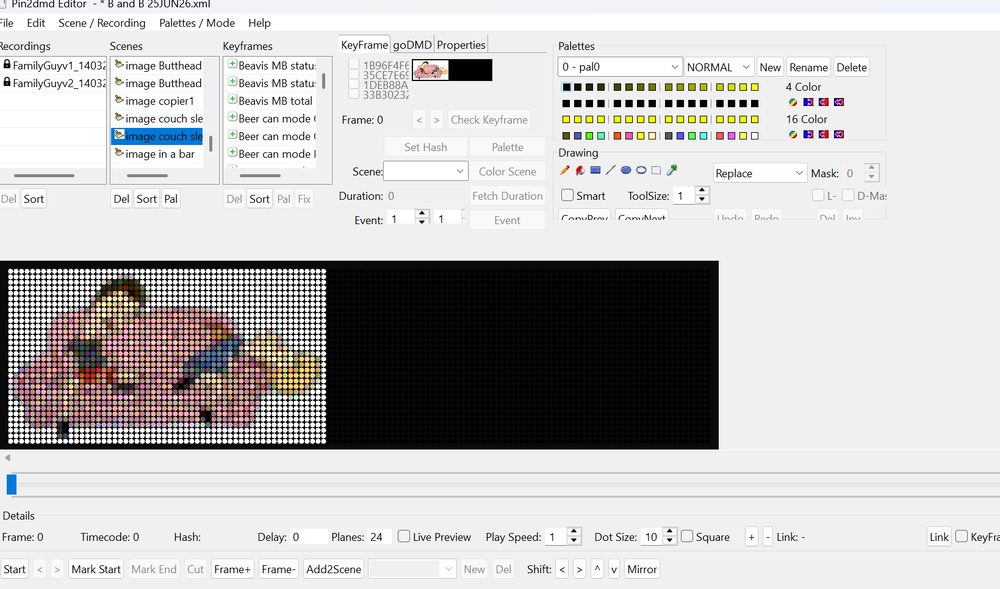Toggle the hash checkbox for 35CE7E69
This screenshot has width=1000, height=589.
pos(354,75)
